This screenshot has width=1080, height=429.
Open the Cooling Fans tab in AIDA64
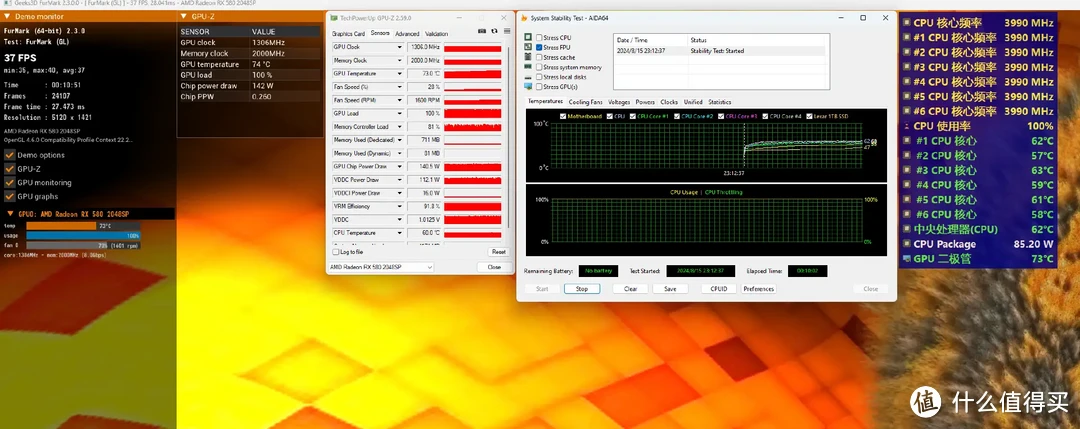coord(585,102)
